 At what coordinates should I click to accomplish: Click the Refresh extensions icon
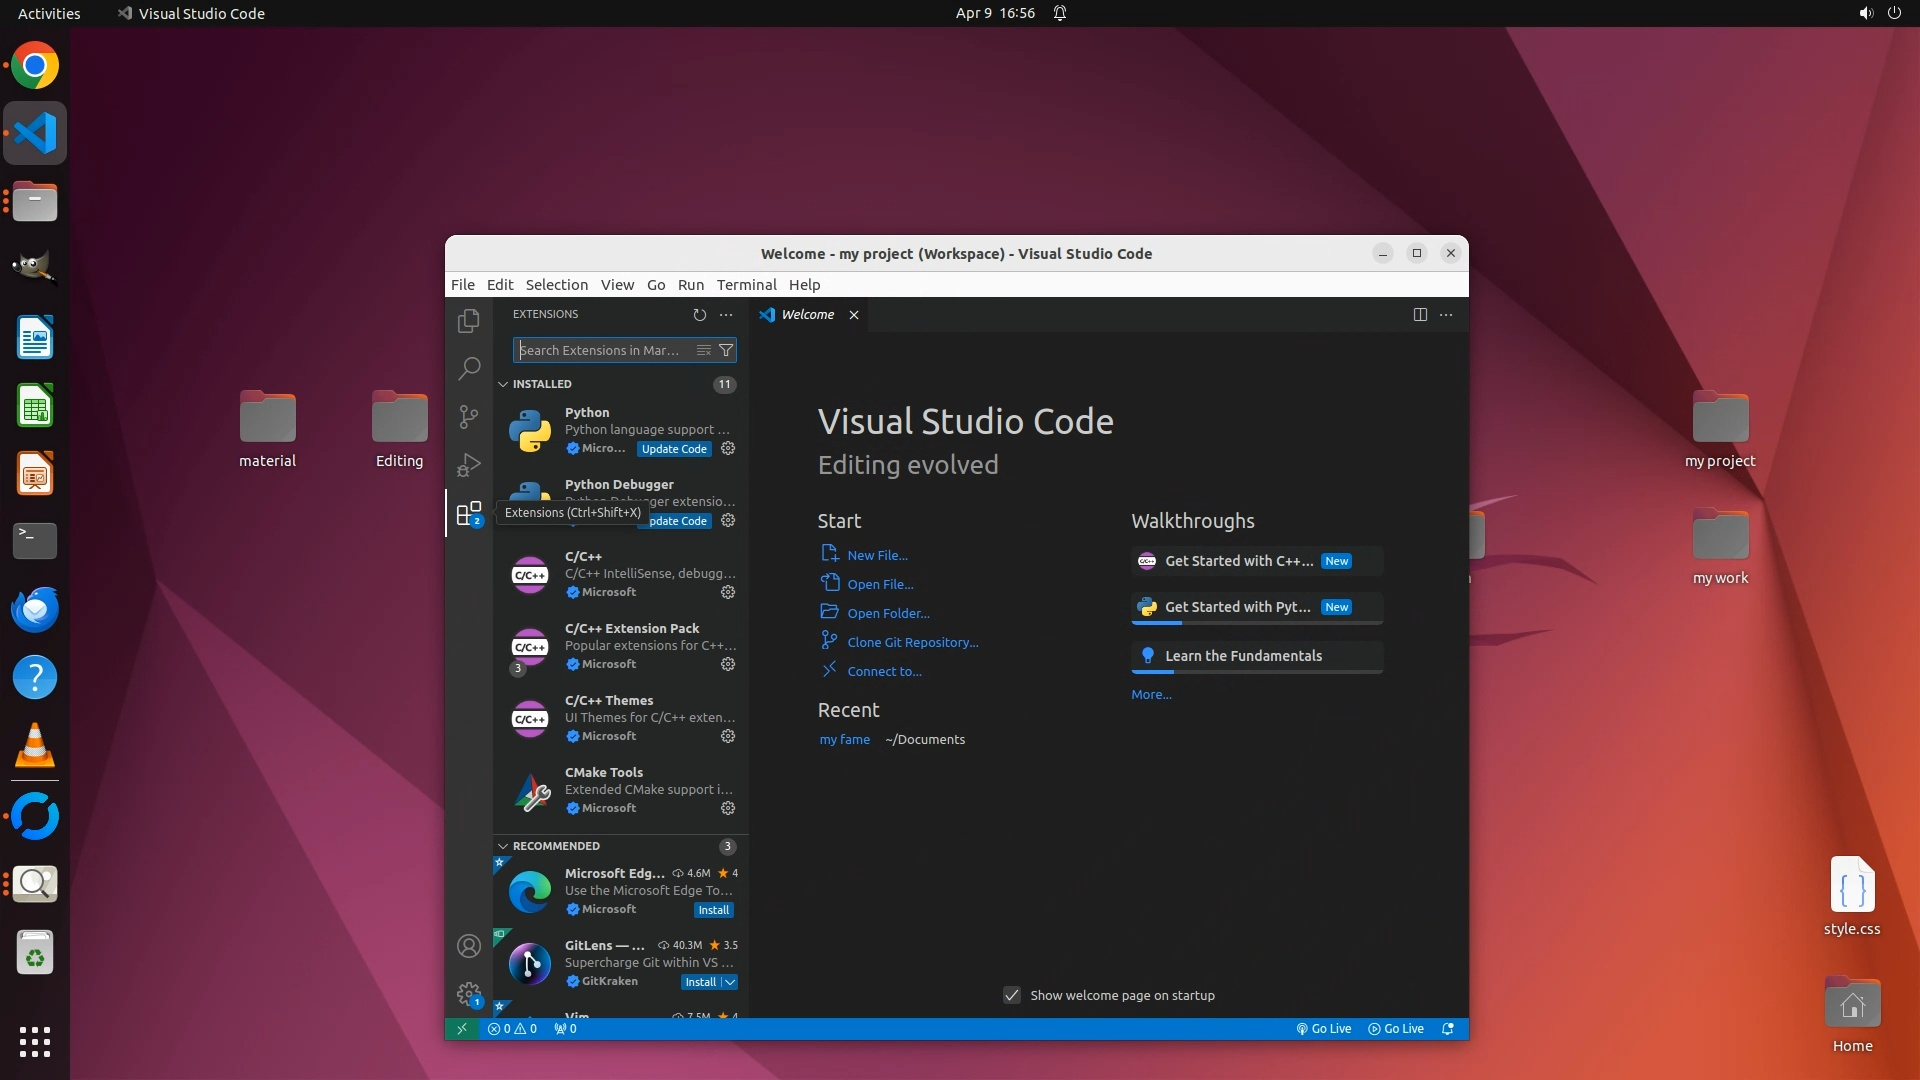(699, 314)
